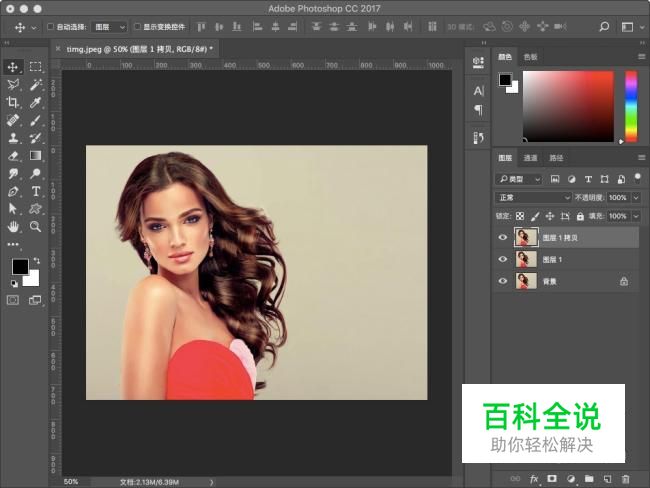Enable the 自动选择 checkbox
Image resolution: width=650 pixels, height=488 pixels.
[x=52, y=27]
